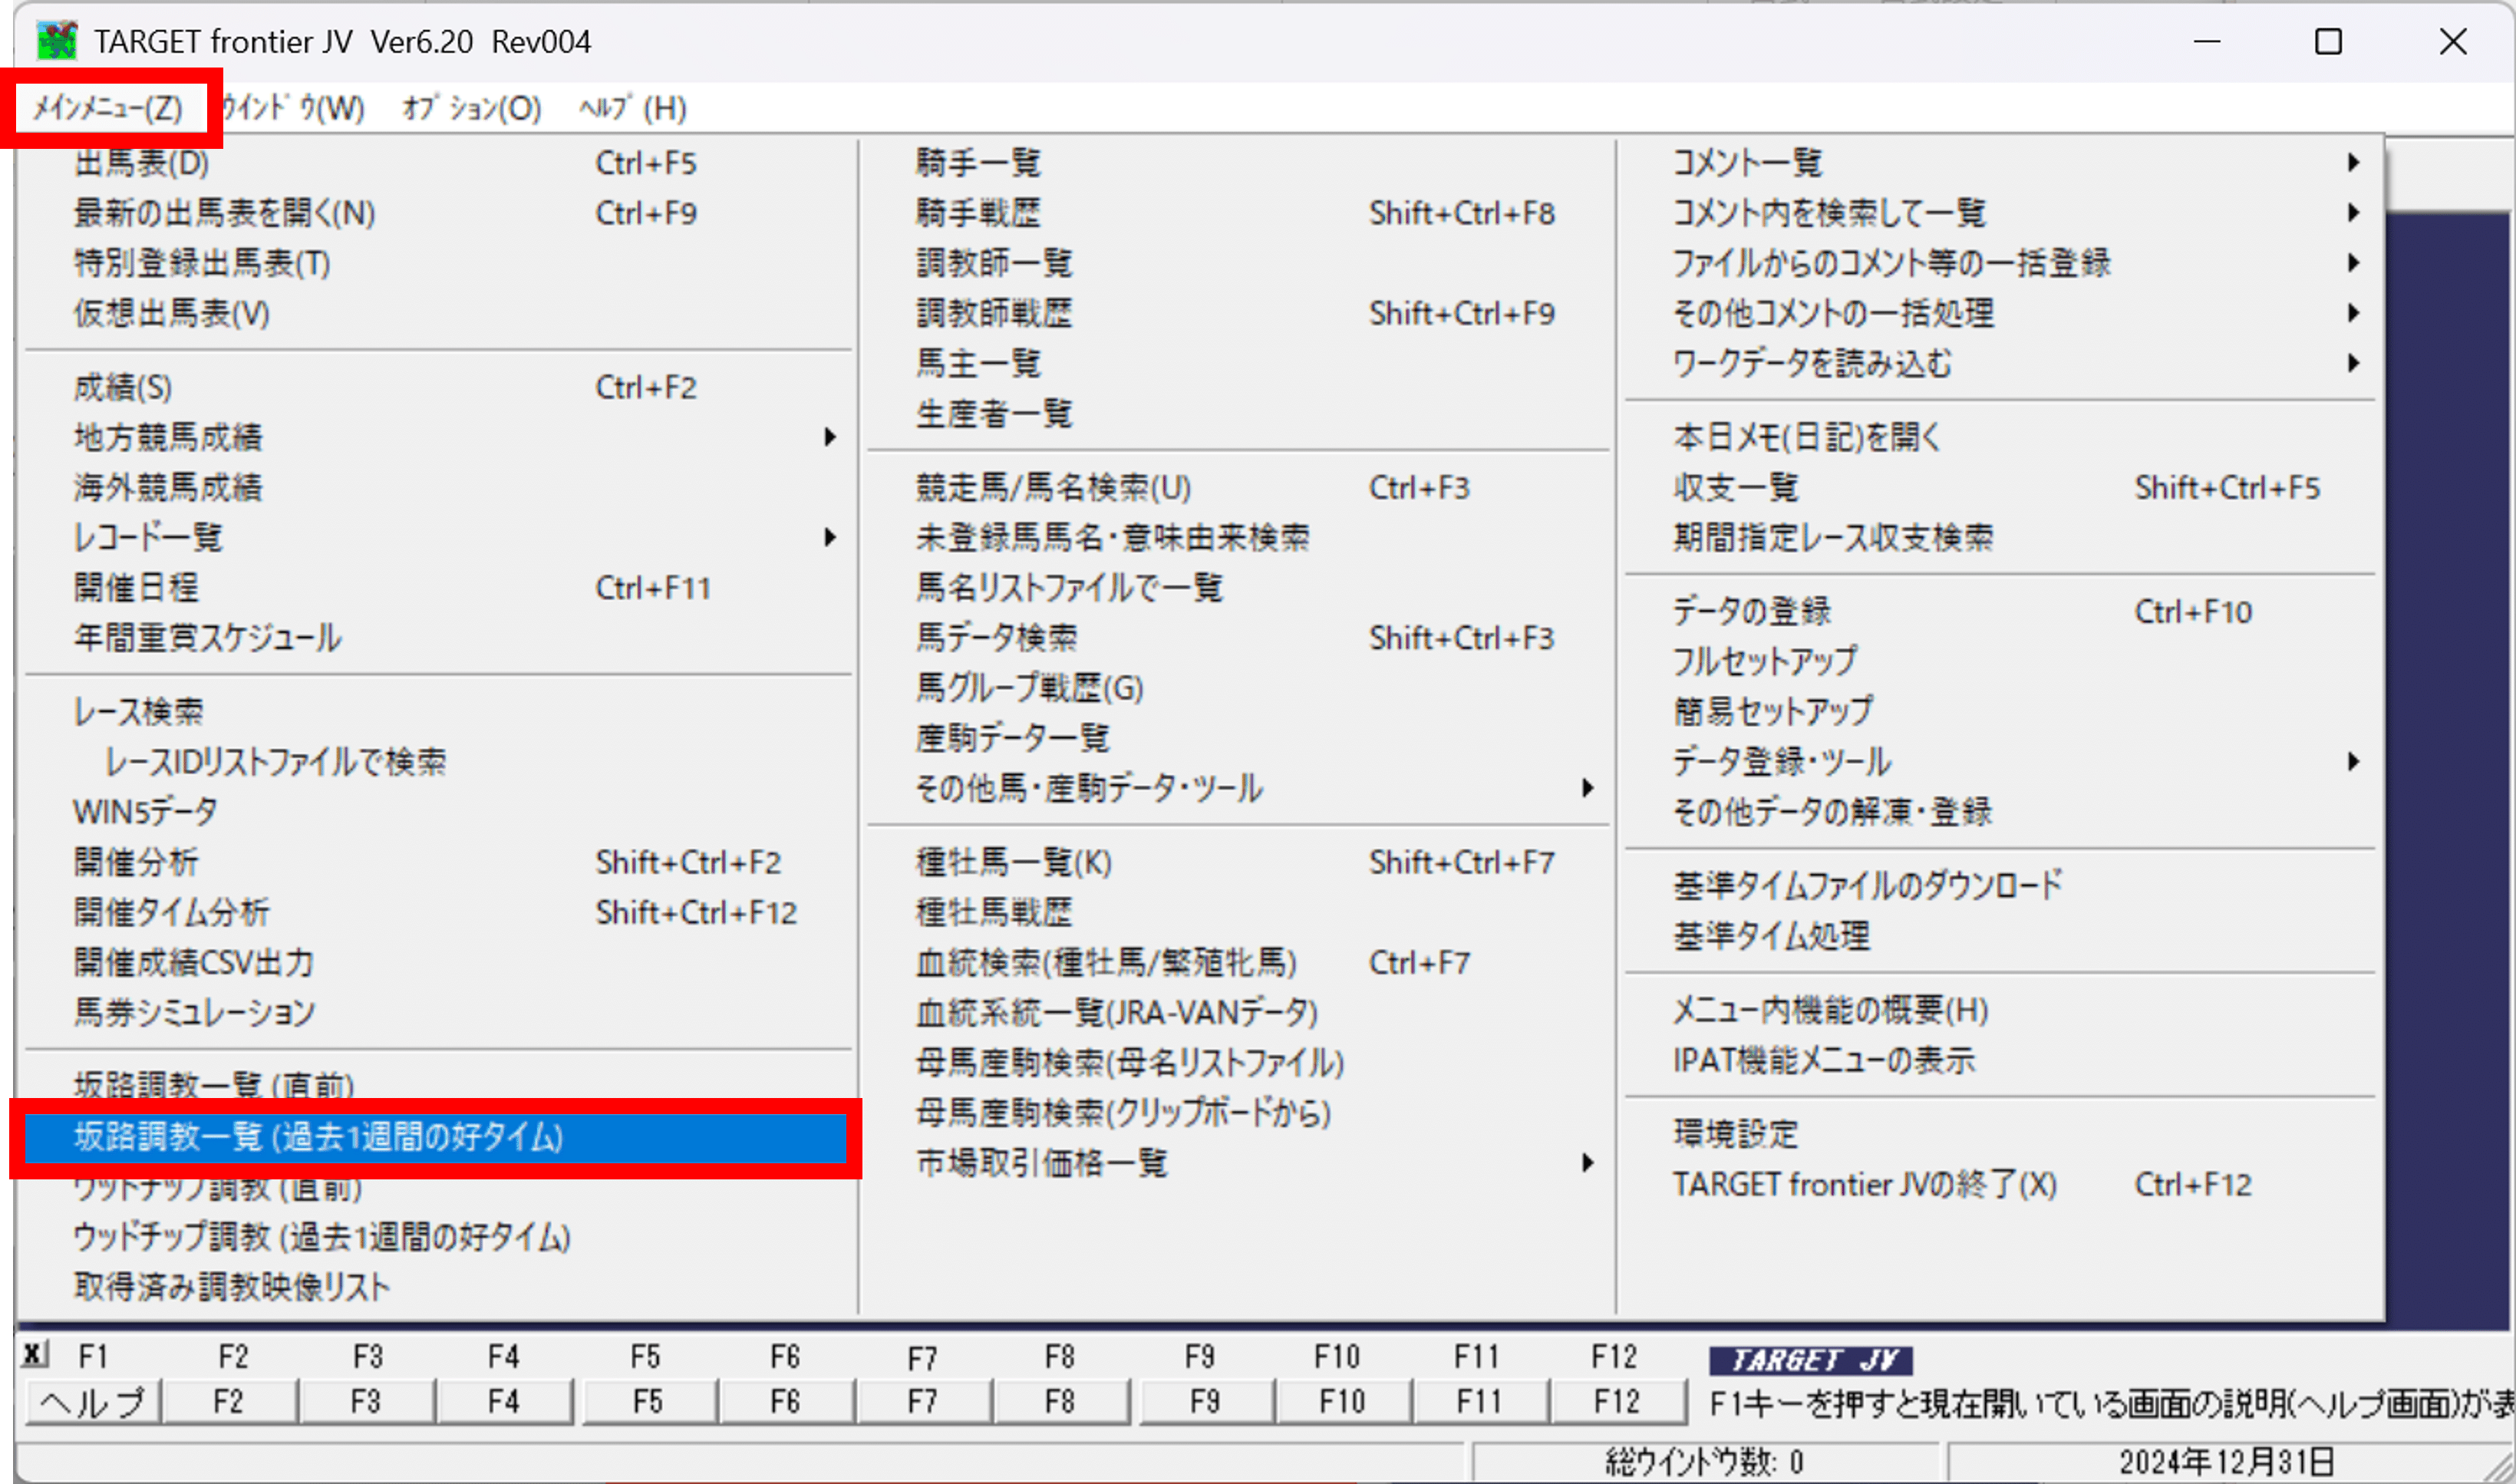Open the オプション(O) menu

pyautogui.click(x=472, y=108)
